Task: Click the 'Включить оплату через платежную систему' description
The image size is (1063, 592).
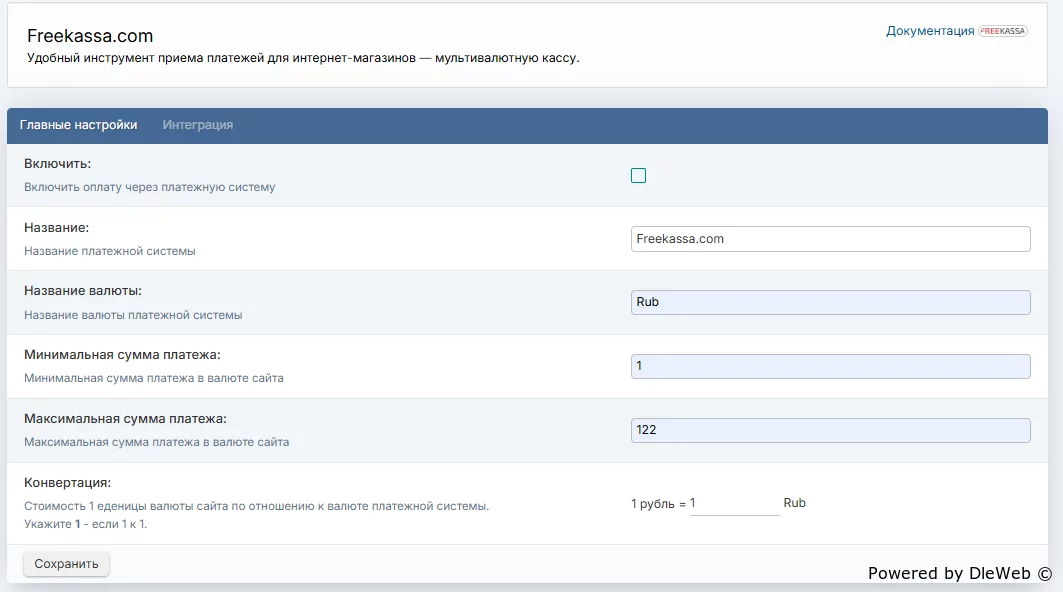Action: (x=150, y=187)
